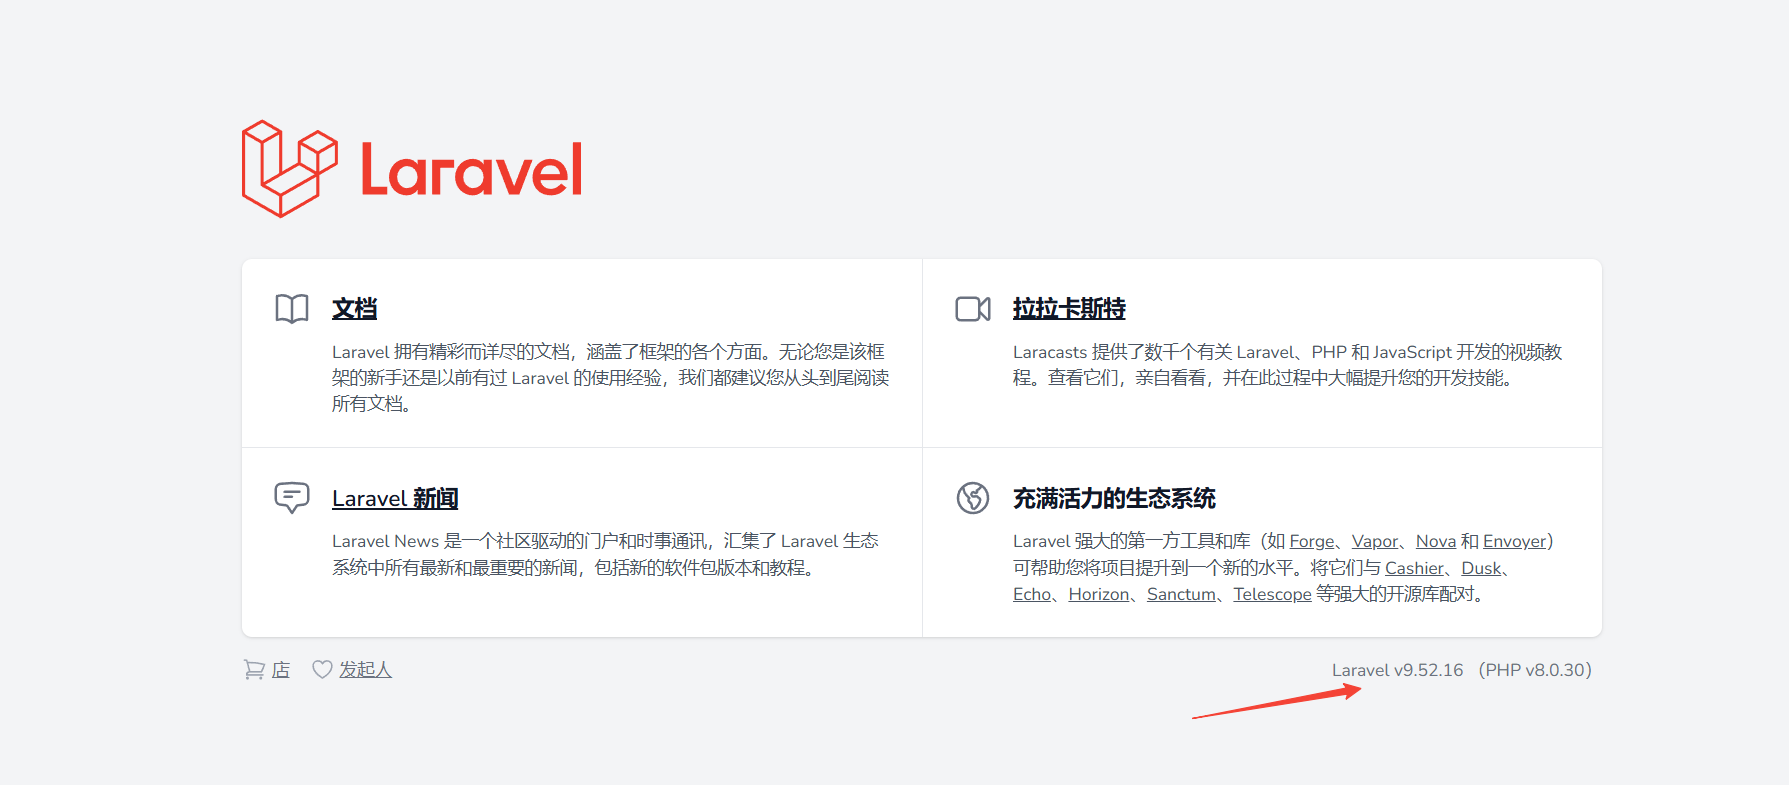This screenshot has height=785, width=1789.
Task: Click the heart sponsor icon
Action: (x=322, y=670)
